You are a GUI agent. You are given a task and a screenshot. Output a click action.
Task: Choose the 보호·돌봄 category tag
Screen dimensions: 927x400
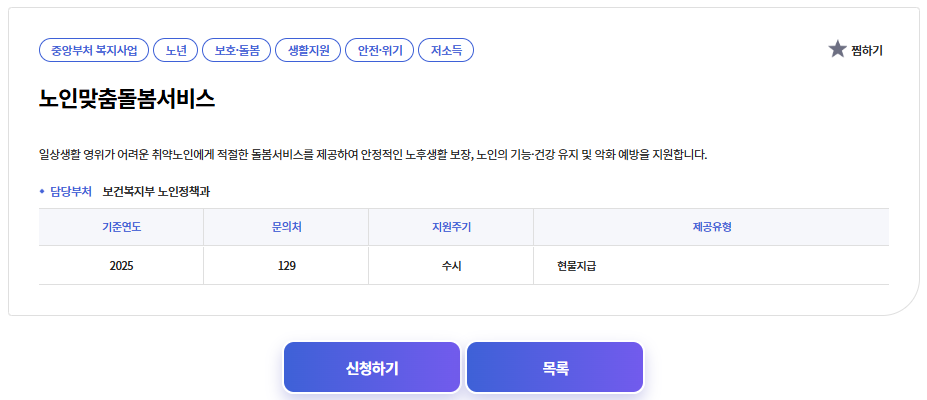coord(236,50)
